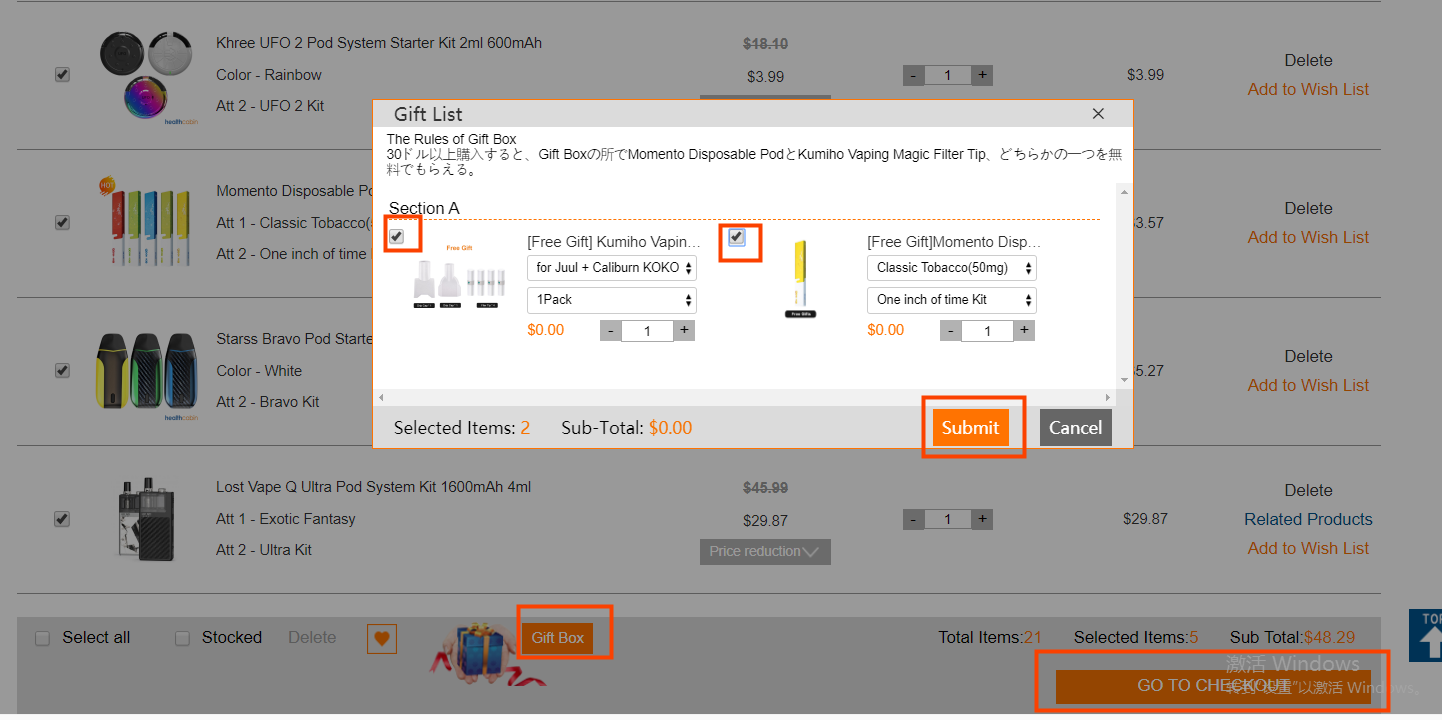Open the 'One inch of time Kit' dropdown
This screenshot has width=1442, height=720.
tap(952, 300)
